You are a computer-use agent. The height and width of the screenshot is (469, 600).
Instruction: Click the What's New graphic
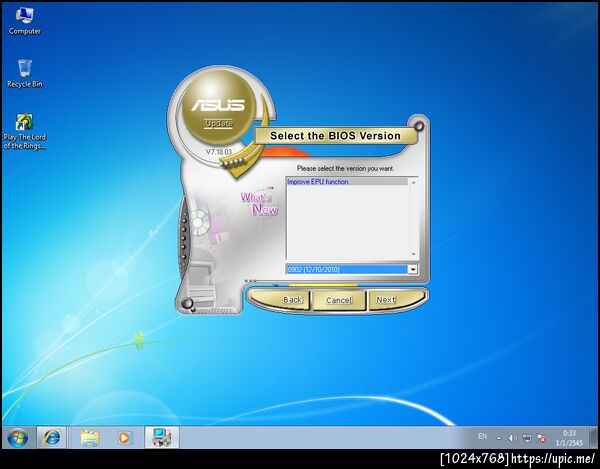[x=259, y=202]
